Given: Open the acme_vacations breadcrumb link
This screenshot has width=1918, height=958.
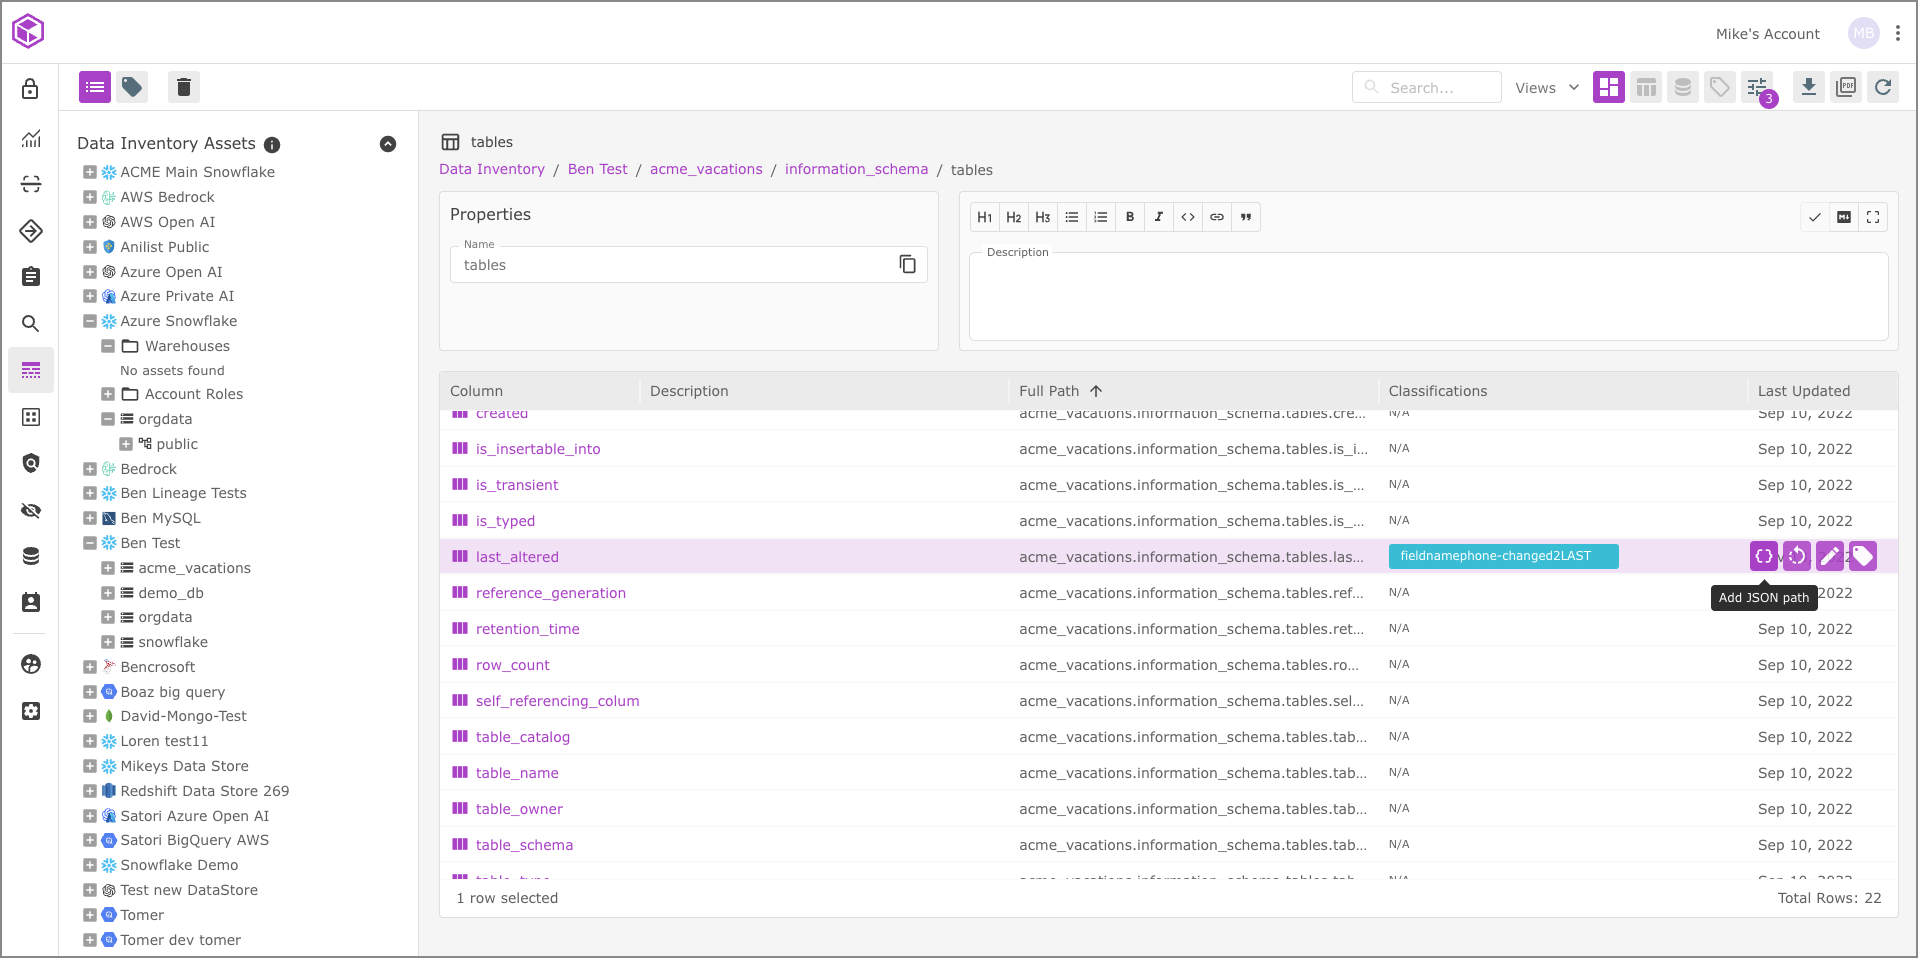Looking at the screenshot, I should 706,169.
